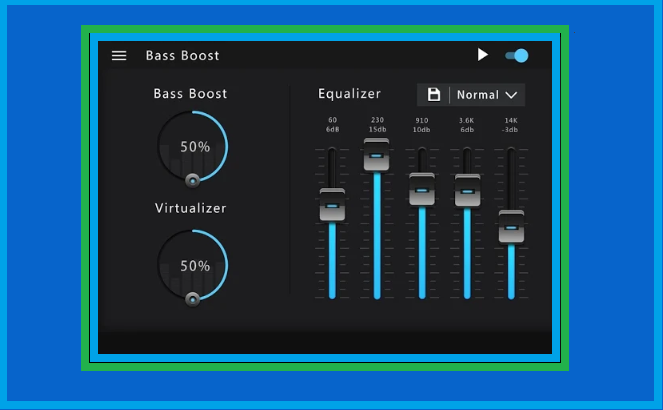
Task: Click the 230 Hz equalizer slider handle
Action: [376, 155]
